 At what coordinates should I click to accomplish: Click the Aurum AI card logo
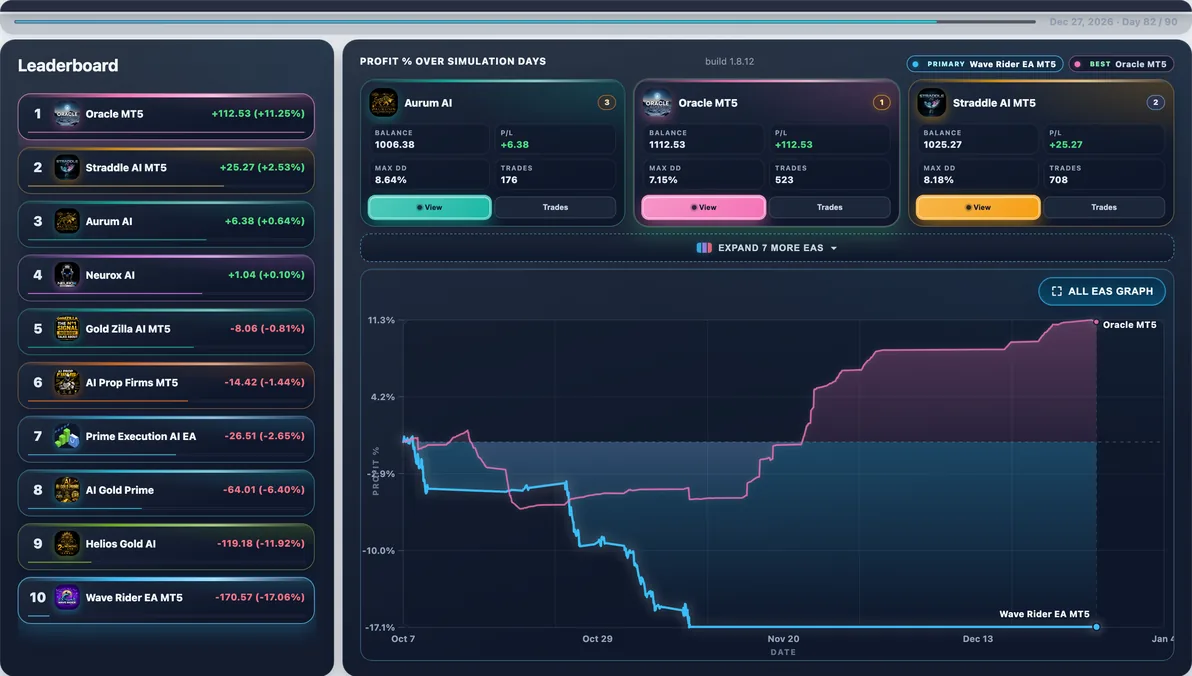[383, 103]
